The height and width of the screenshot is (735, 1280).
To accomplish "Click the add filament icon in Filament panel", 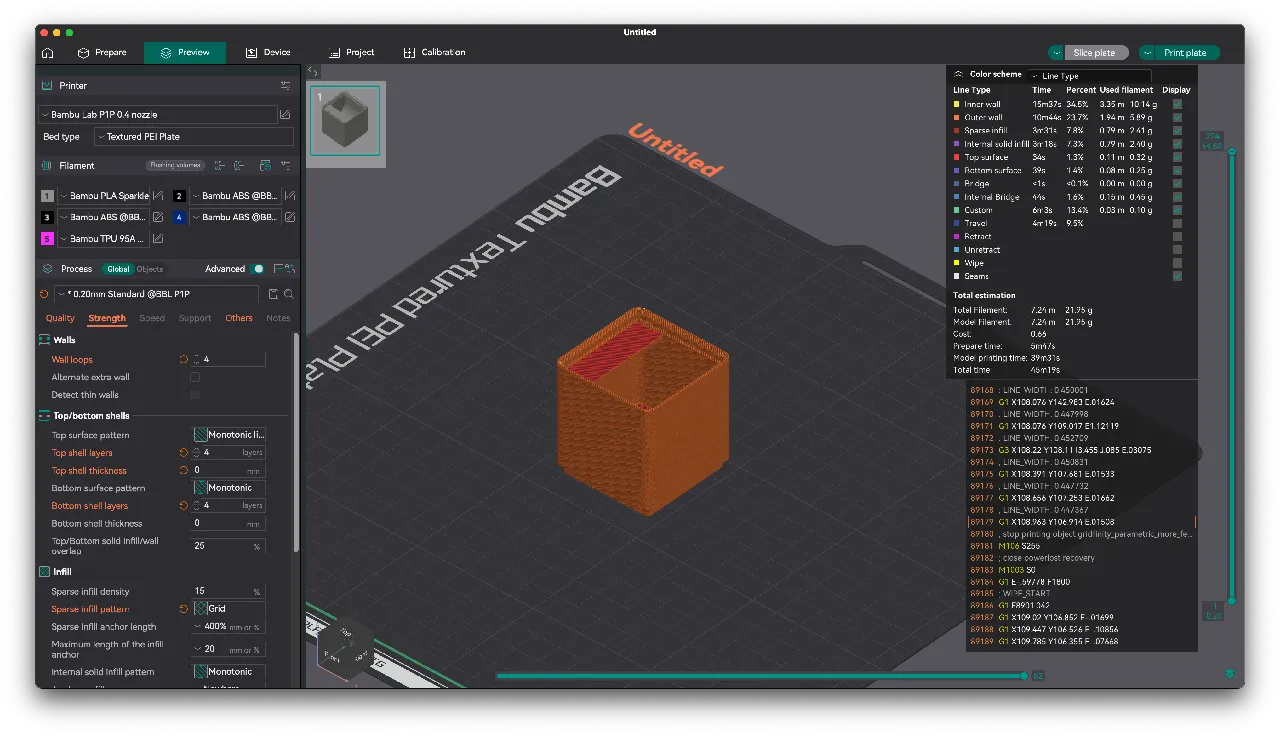I will tap(220, 166).
